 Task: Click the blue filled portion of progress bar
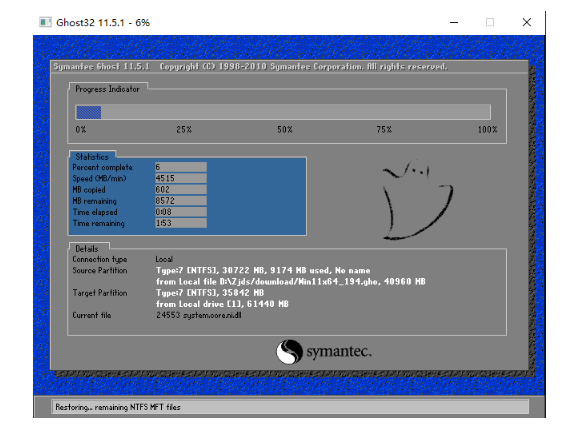pyautogui.click(x=89, y=112)
